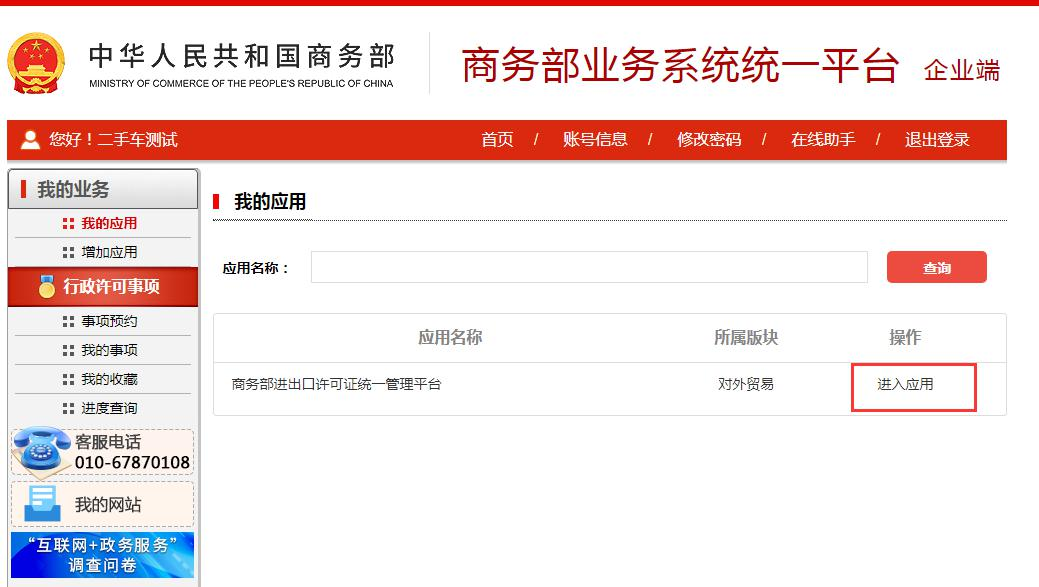Open 账号信息 in the navigation bar
The image size is (1039, 587).
[x=595, y=140]
